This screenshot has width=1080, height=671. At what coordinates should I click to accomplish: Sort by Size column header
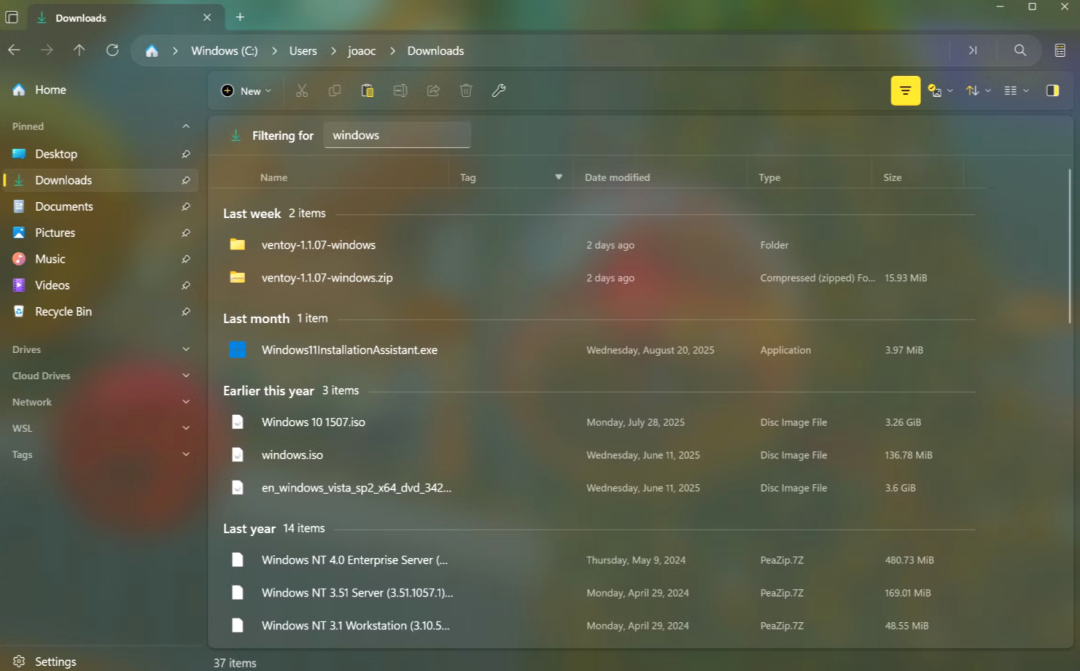[892, 177]
